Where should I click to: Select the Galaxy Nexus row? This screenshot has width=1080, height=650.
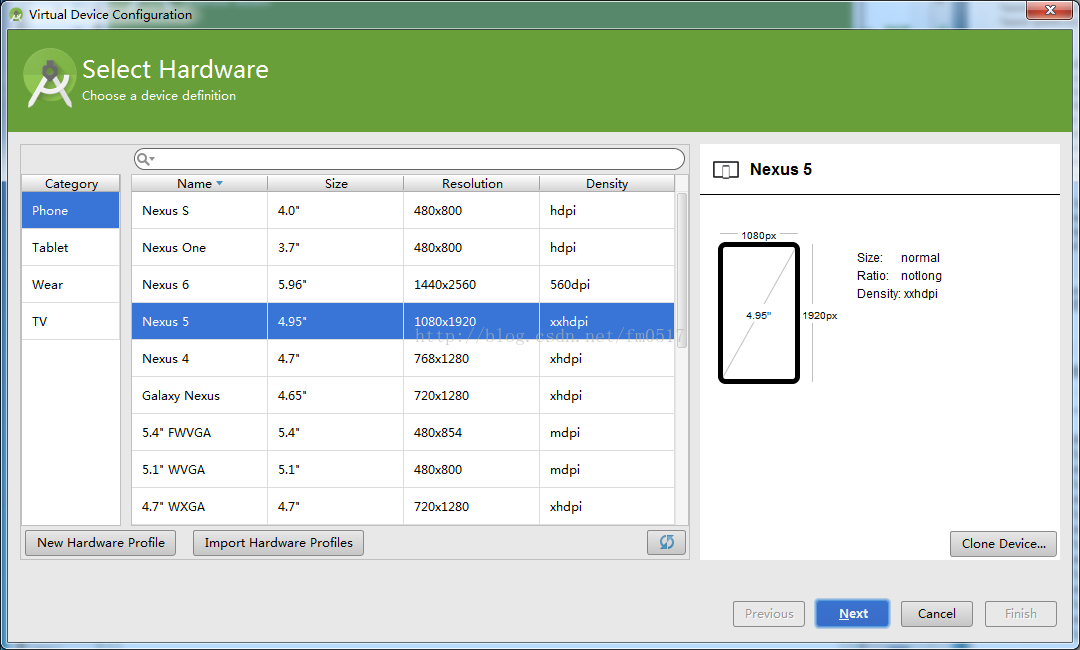pos(403,395)
